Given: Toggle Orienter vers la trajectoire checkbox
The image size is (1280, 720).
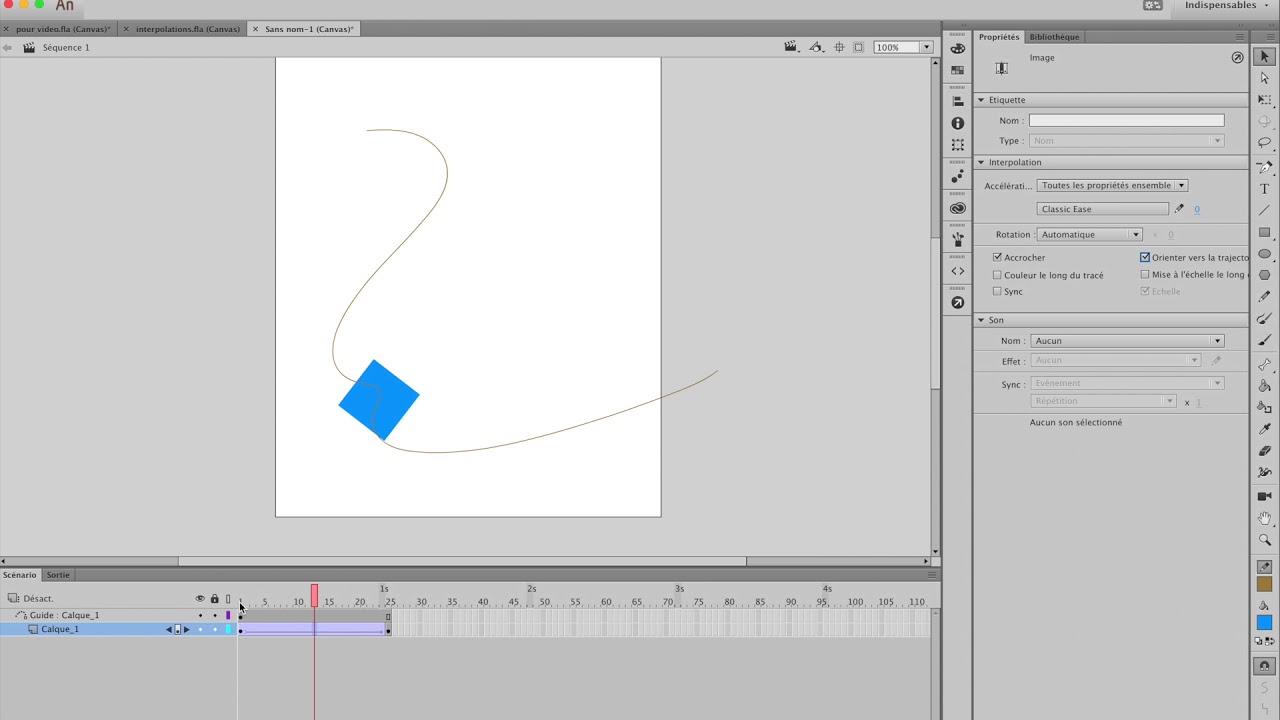Looking at the screenshot, I should 1145,258.
